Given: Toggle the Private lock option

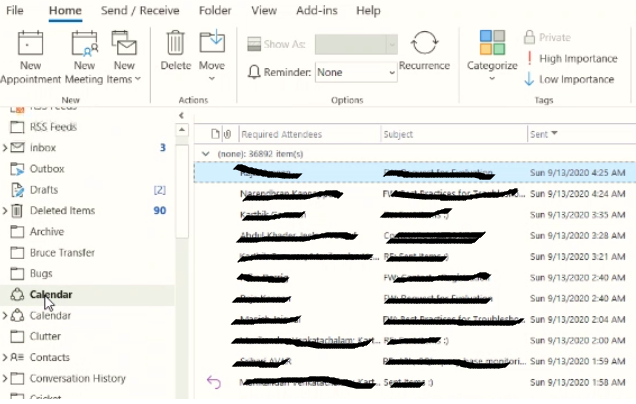Looking at the screenshot, I should (547, 37).
